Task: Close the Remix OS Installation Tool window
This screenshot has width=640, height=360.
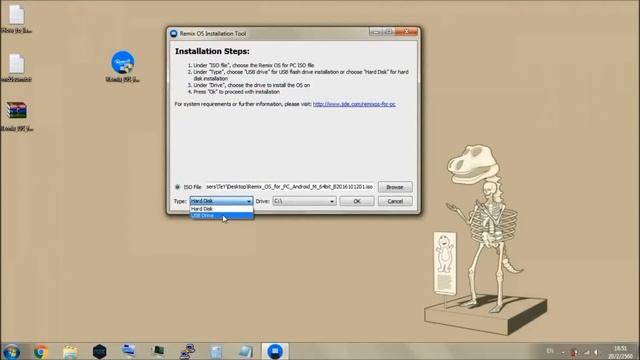Action: point(407,31)
